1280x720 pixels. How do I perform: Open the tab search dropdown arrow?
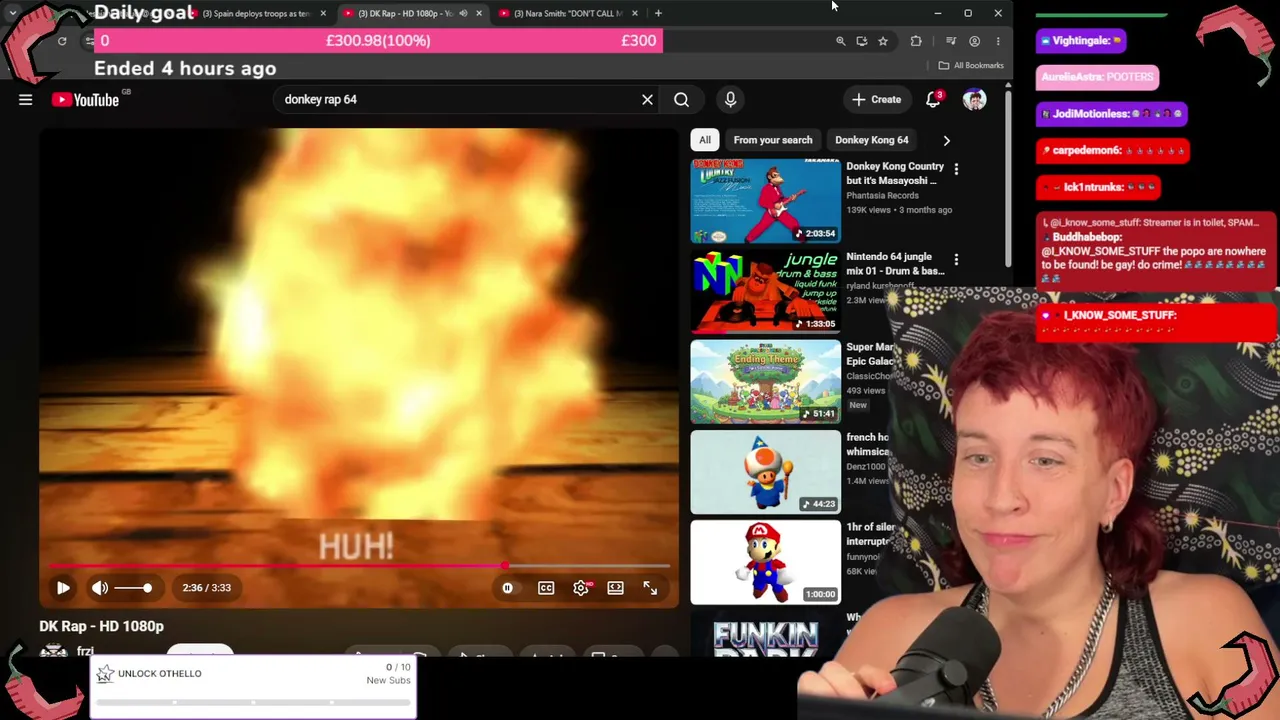pos(13,13)
